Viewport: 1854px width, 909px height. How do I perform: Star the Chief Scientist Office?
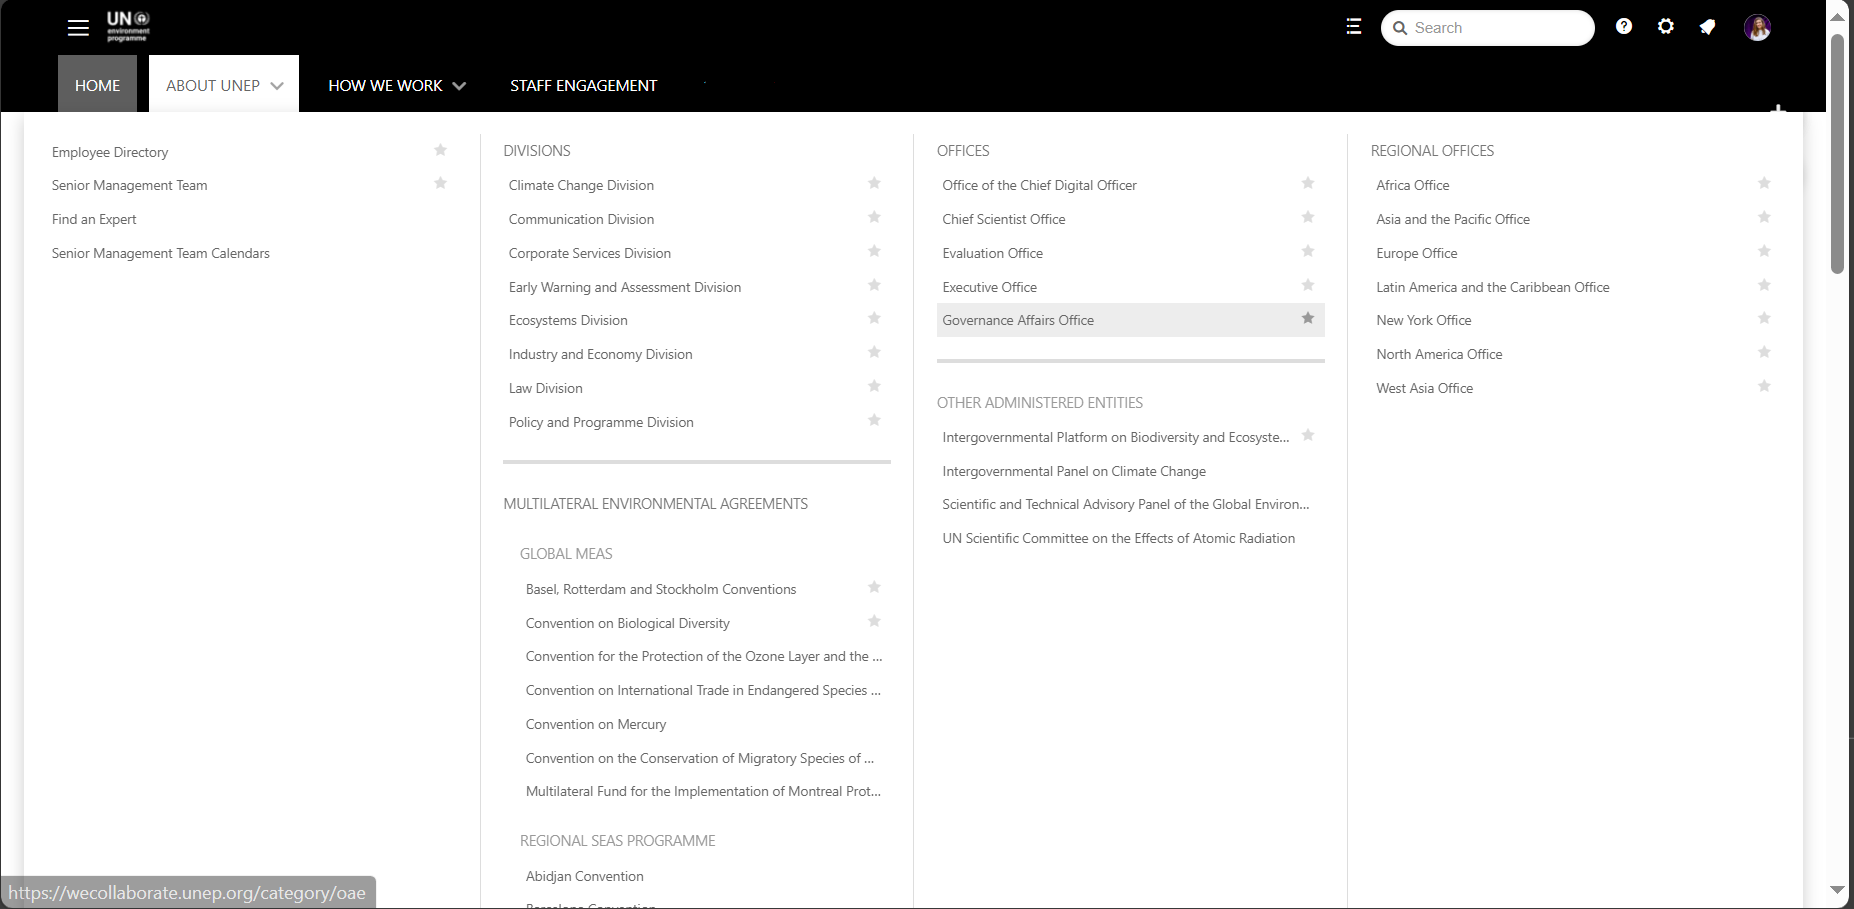pyautogui.click(x=1308, y=217)
